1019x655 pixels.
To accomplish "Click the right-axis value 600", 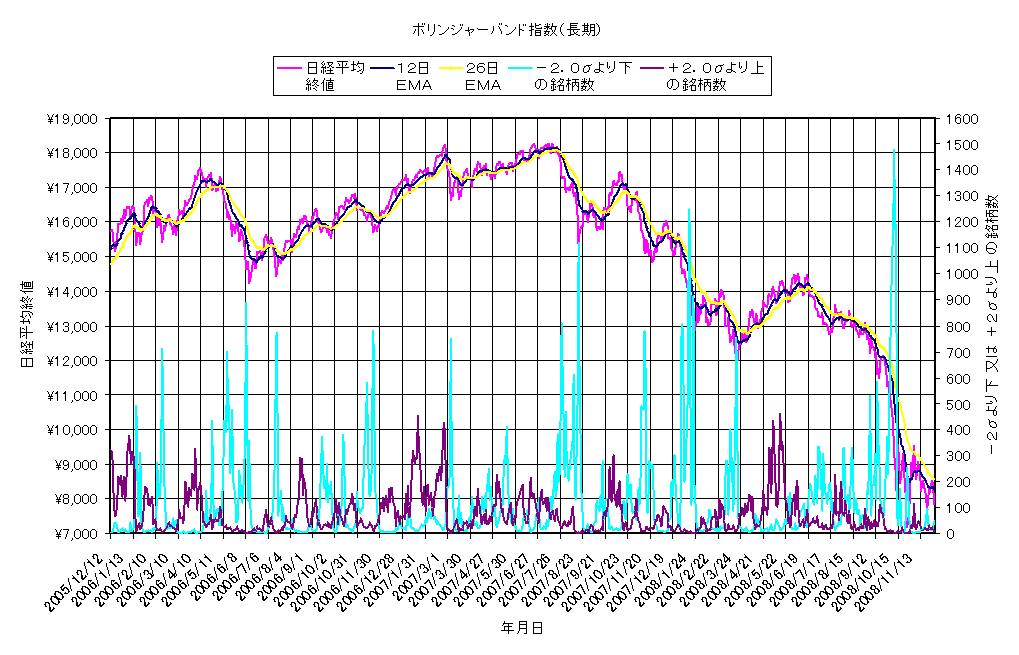I will coord(959,378).
